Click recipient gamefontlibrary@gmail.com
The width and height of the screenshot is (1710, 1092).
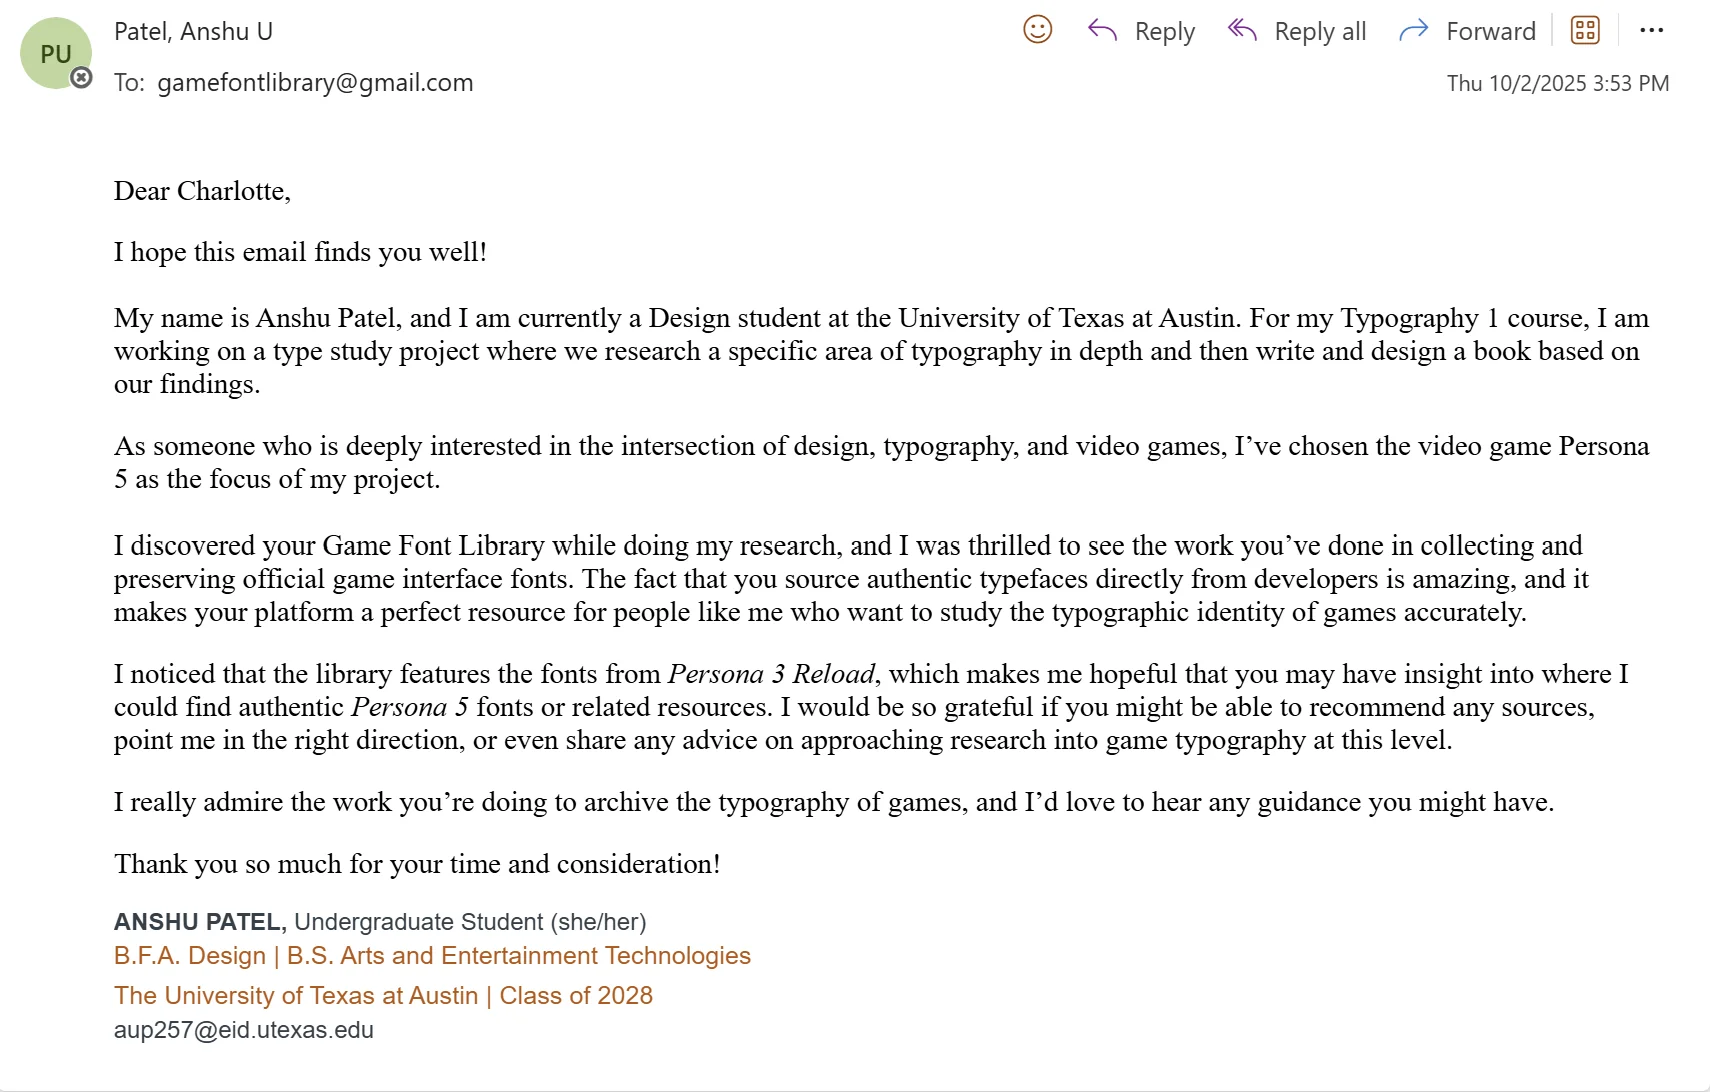[x=315, y=83]
